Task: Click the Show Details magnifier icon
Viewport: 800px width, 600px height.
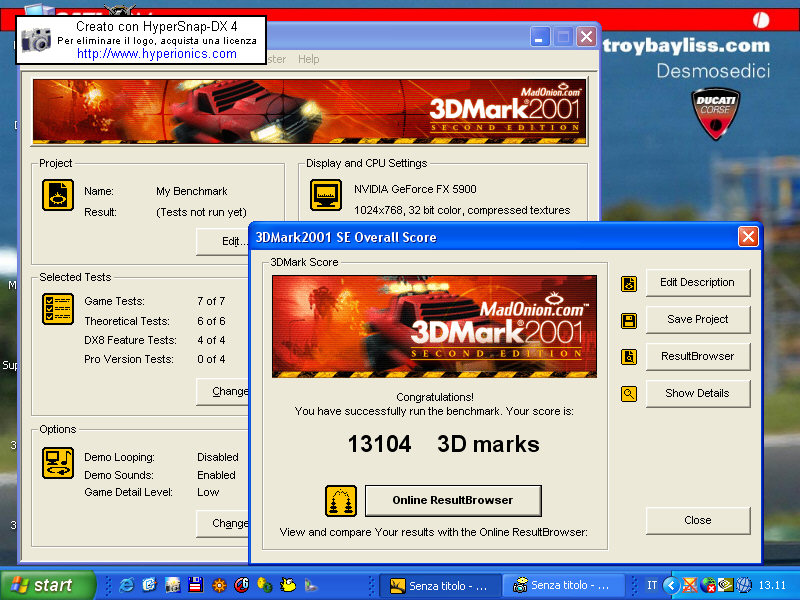Action: [629, 394]
